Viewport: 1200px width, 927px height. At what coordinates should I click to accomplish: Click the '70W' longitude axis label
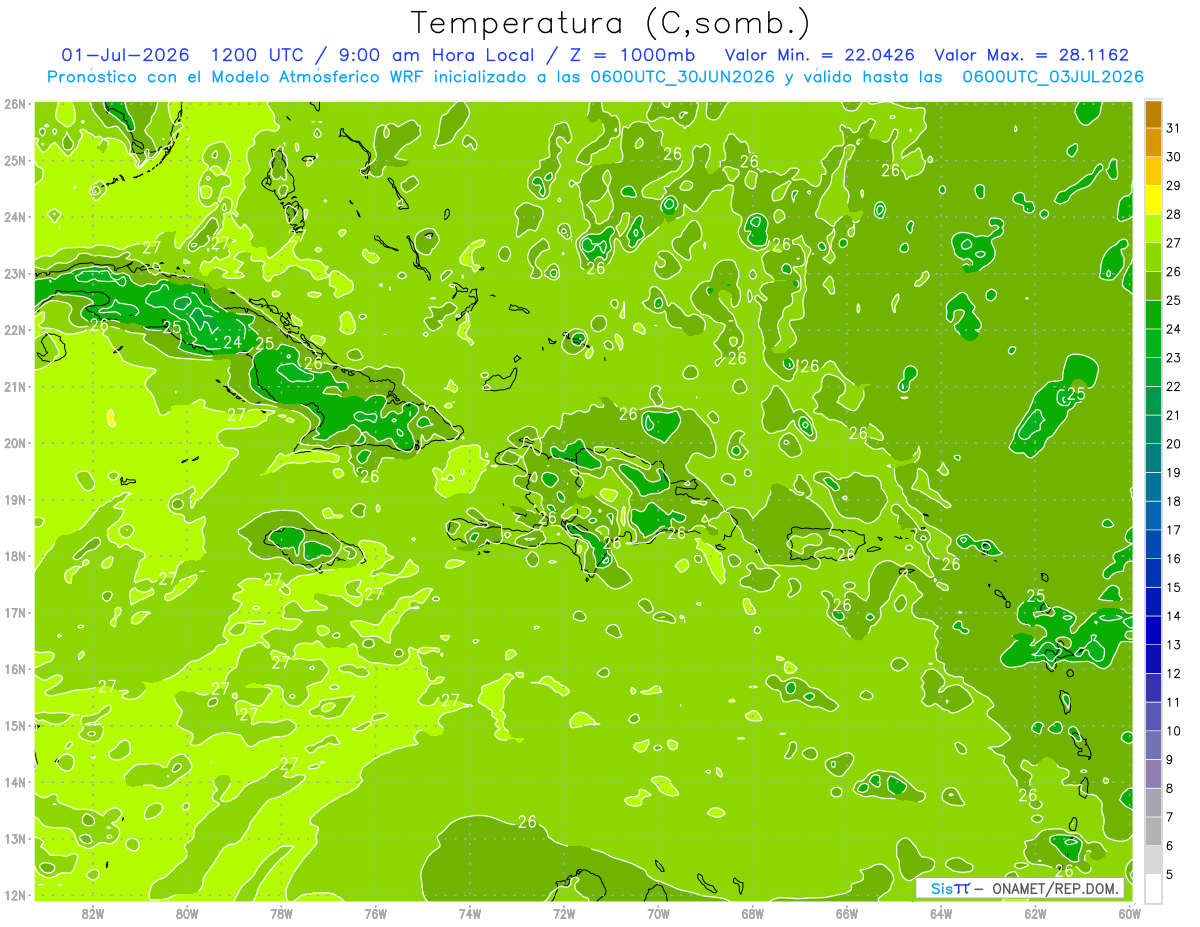(658, 913)
